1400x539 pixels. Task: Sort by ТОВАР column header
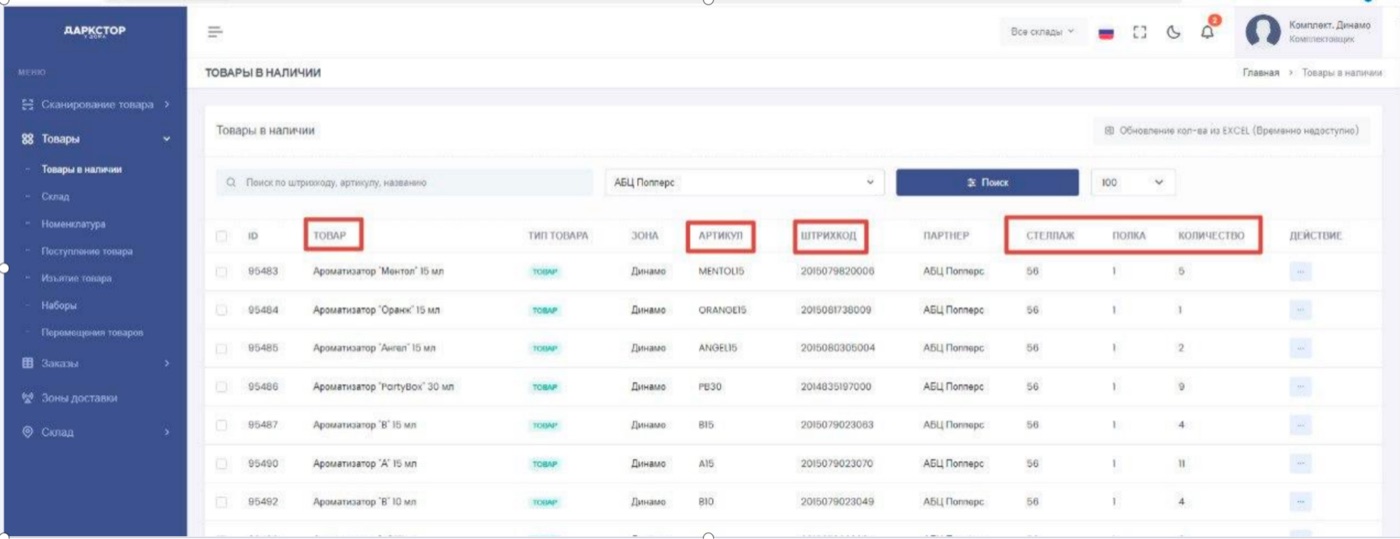click(330, 236)
